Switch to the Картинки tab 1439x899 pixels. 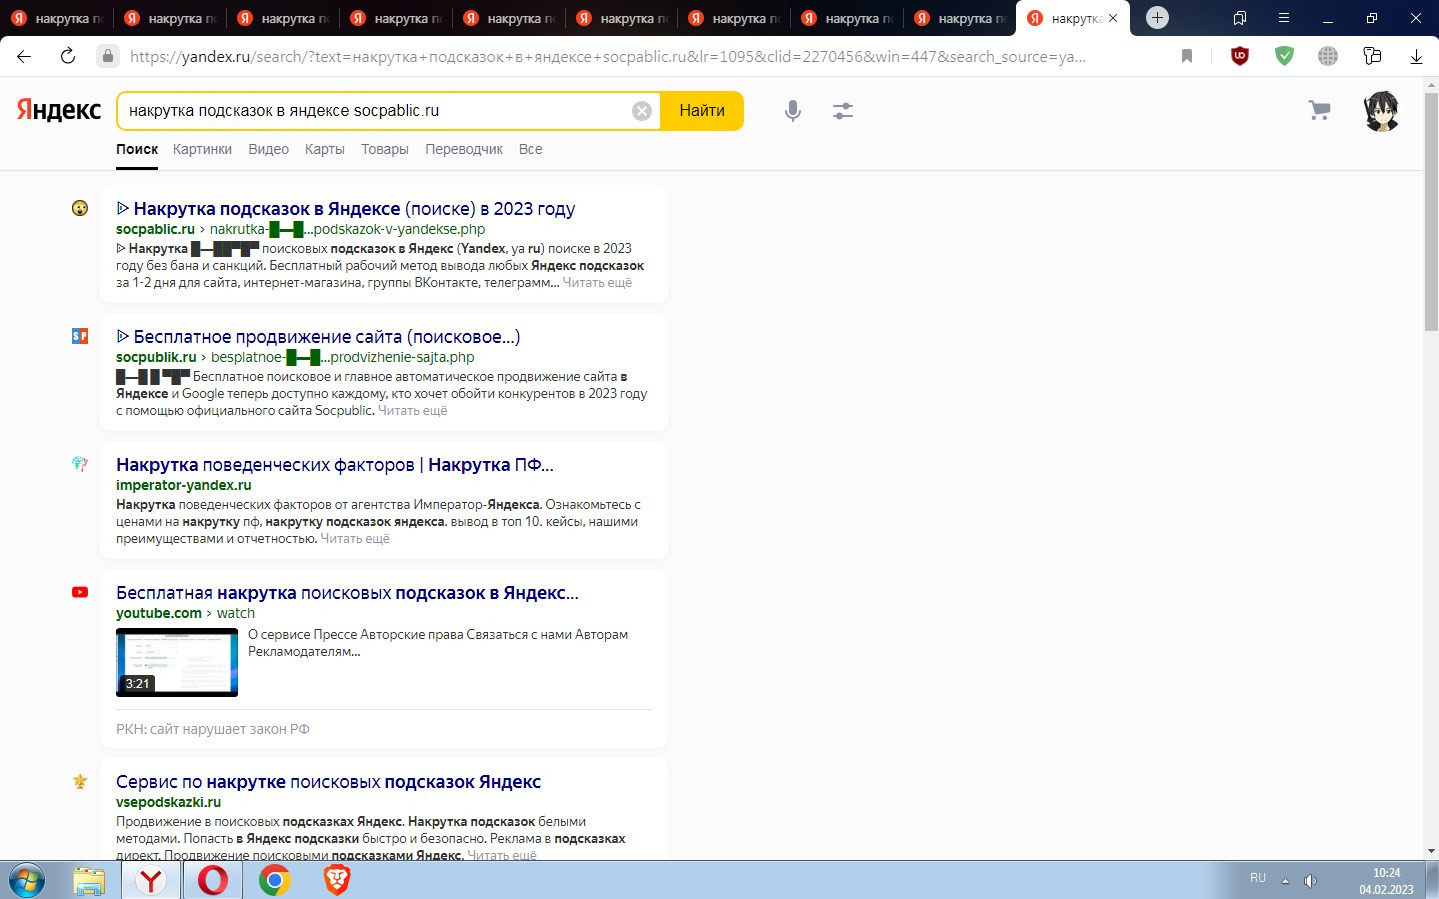click(202, 149)
